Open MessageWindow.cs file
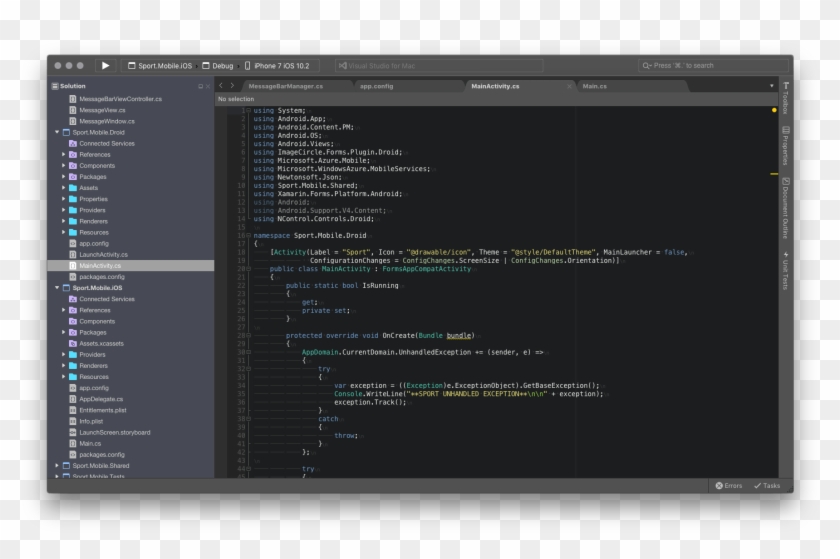 107,121
